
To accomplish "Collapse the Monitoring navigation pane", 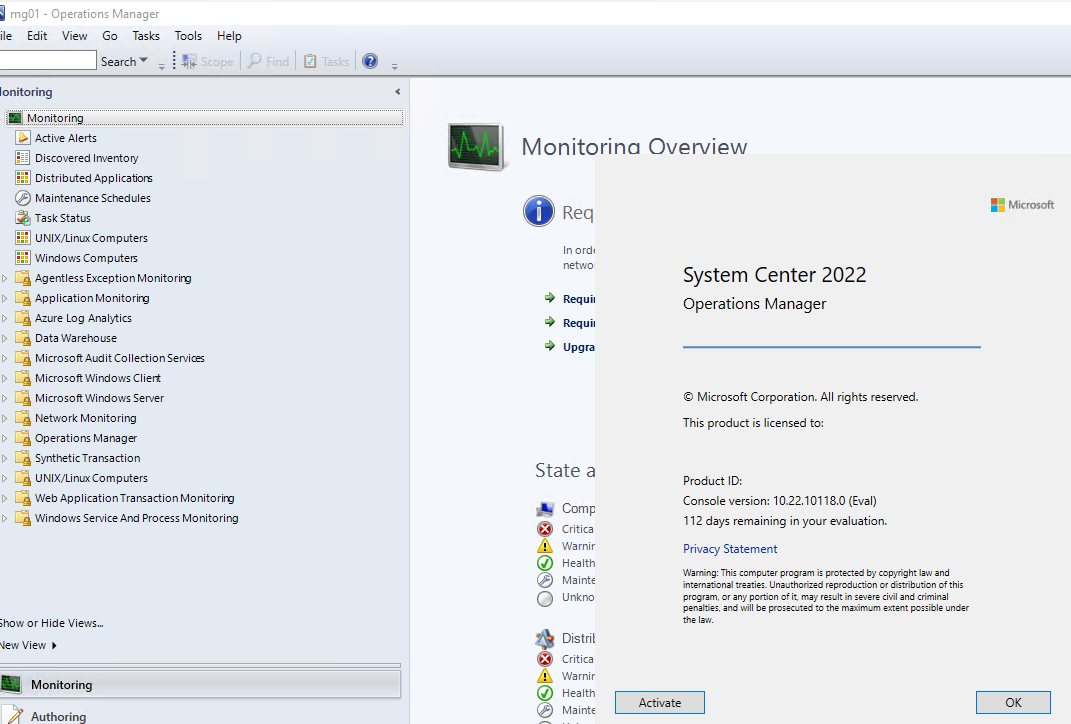I will 396,91.
